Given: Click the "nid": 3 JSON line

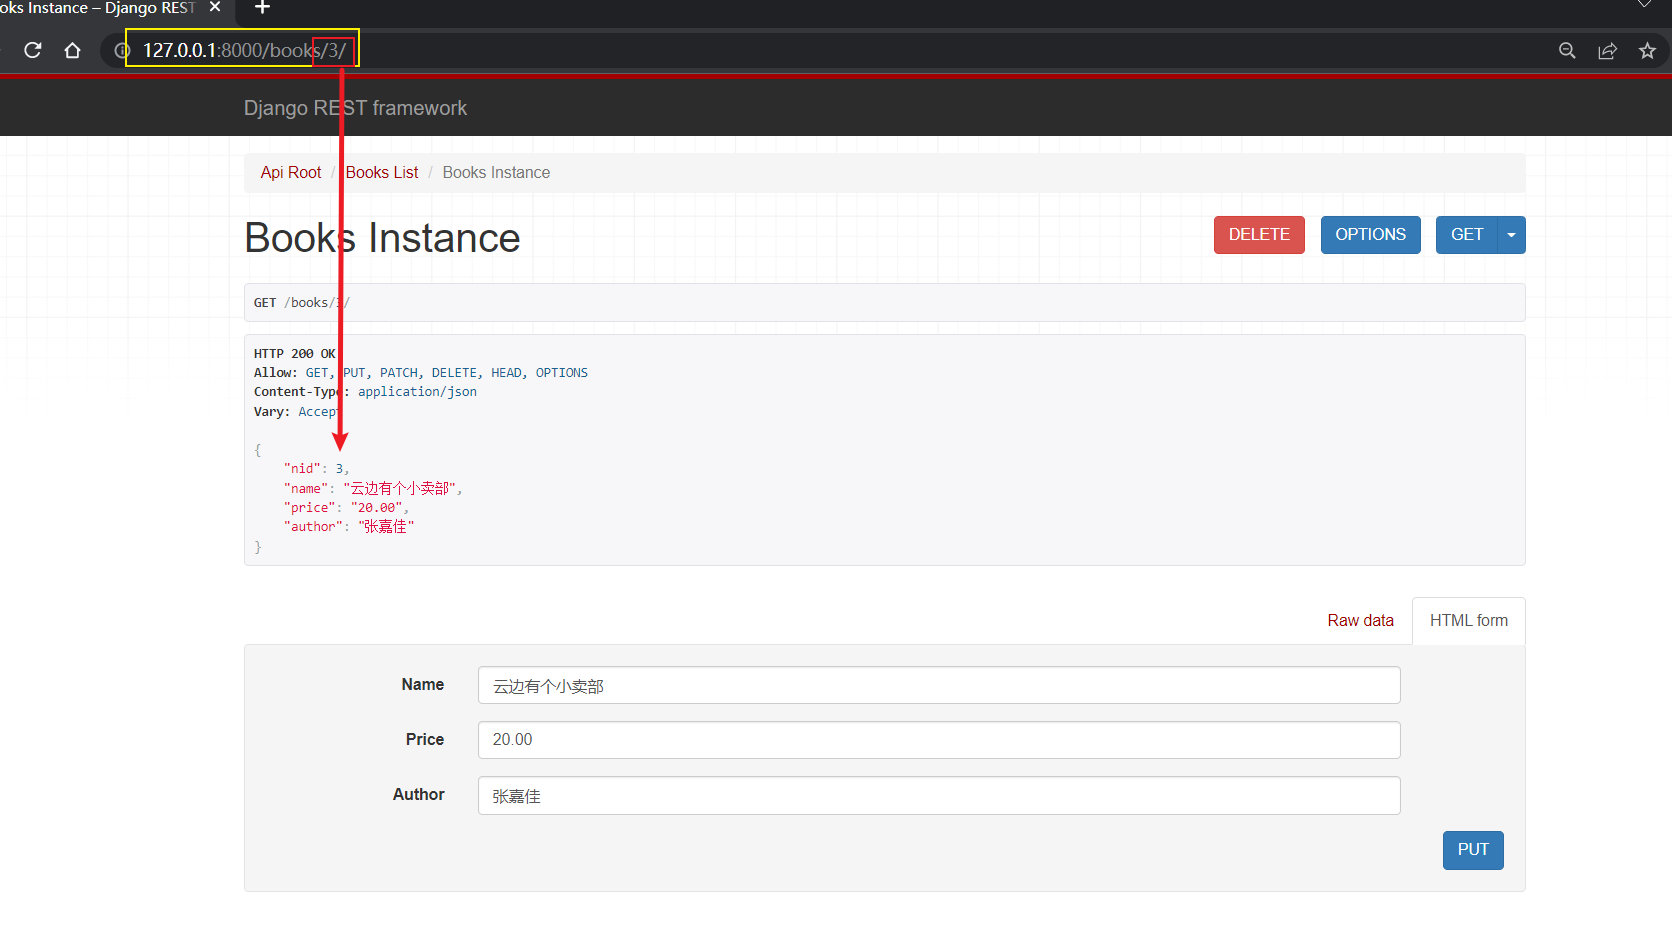Looking at the screenshot, I should pyautogui.click(x=316, y=469).
